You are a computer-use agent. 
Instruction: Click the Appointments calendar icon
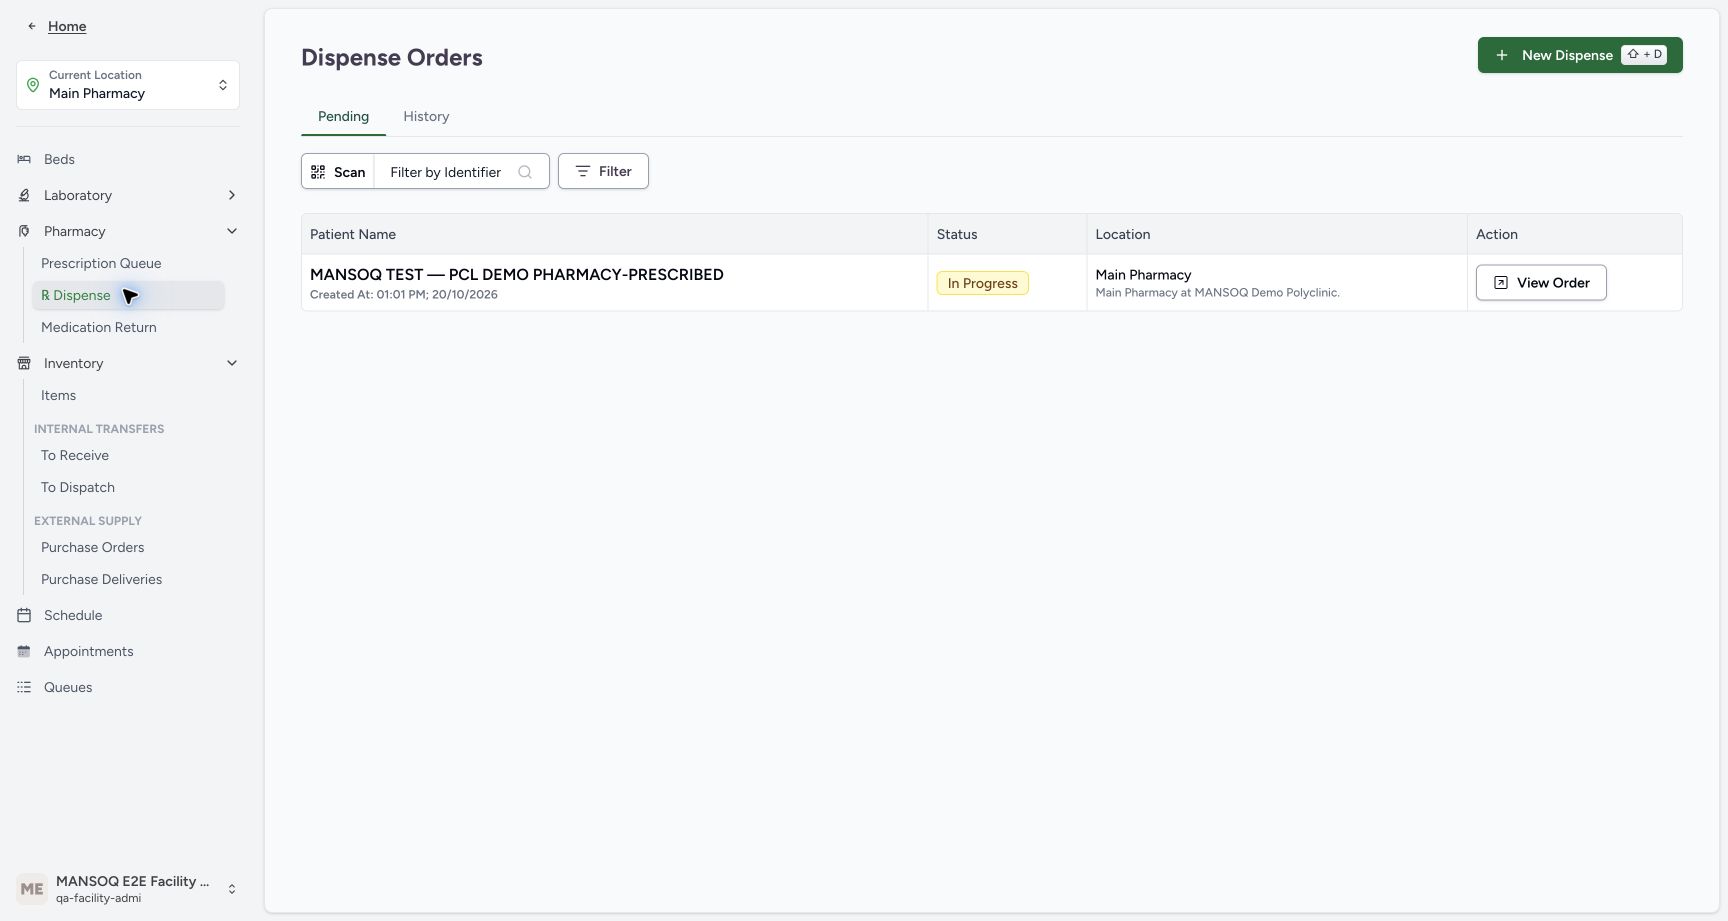tap(24, 651)
